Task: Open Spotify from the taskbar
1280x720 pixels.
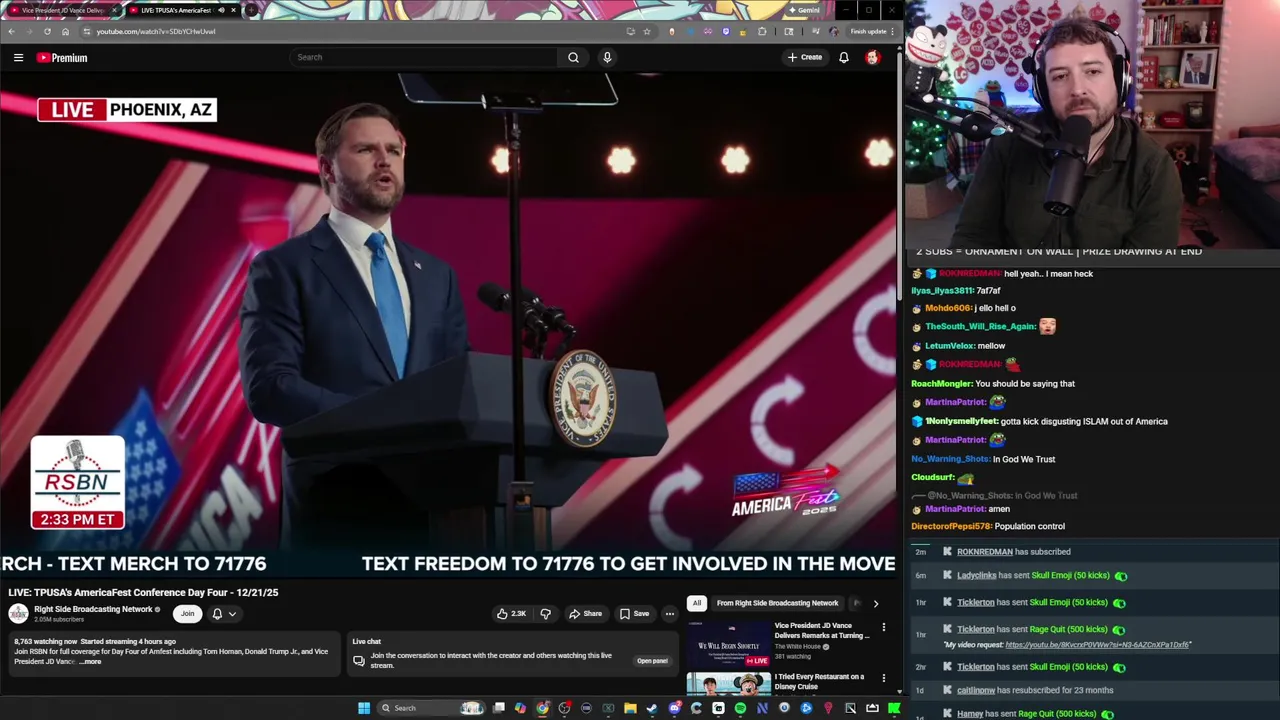Action: pyautogui.click(x=740, y=708)
